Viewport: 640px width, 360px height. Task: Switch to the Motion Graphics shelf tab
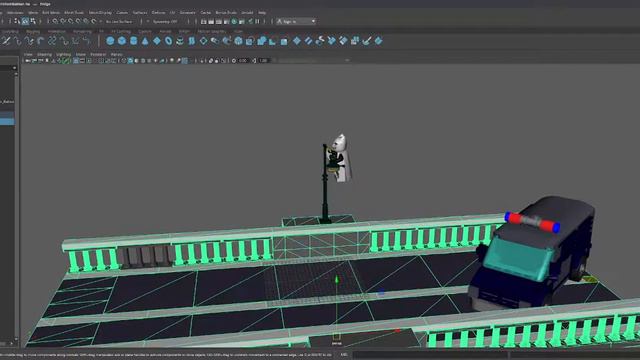pos(211,31)
